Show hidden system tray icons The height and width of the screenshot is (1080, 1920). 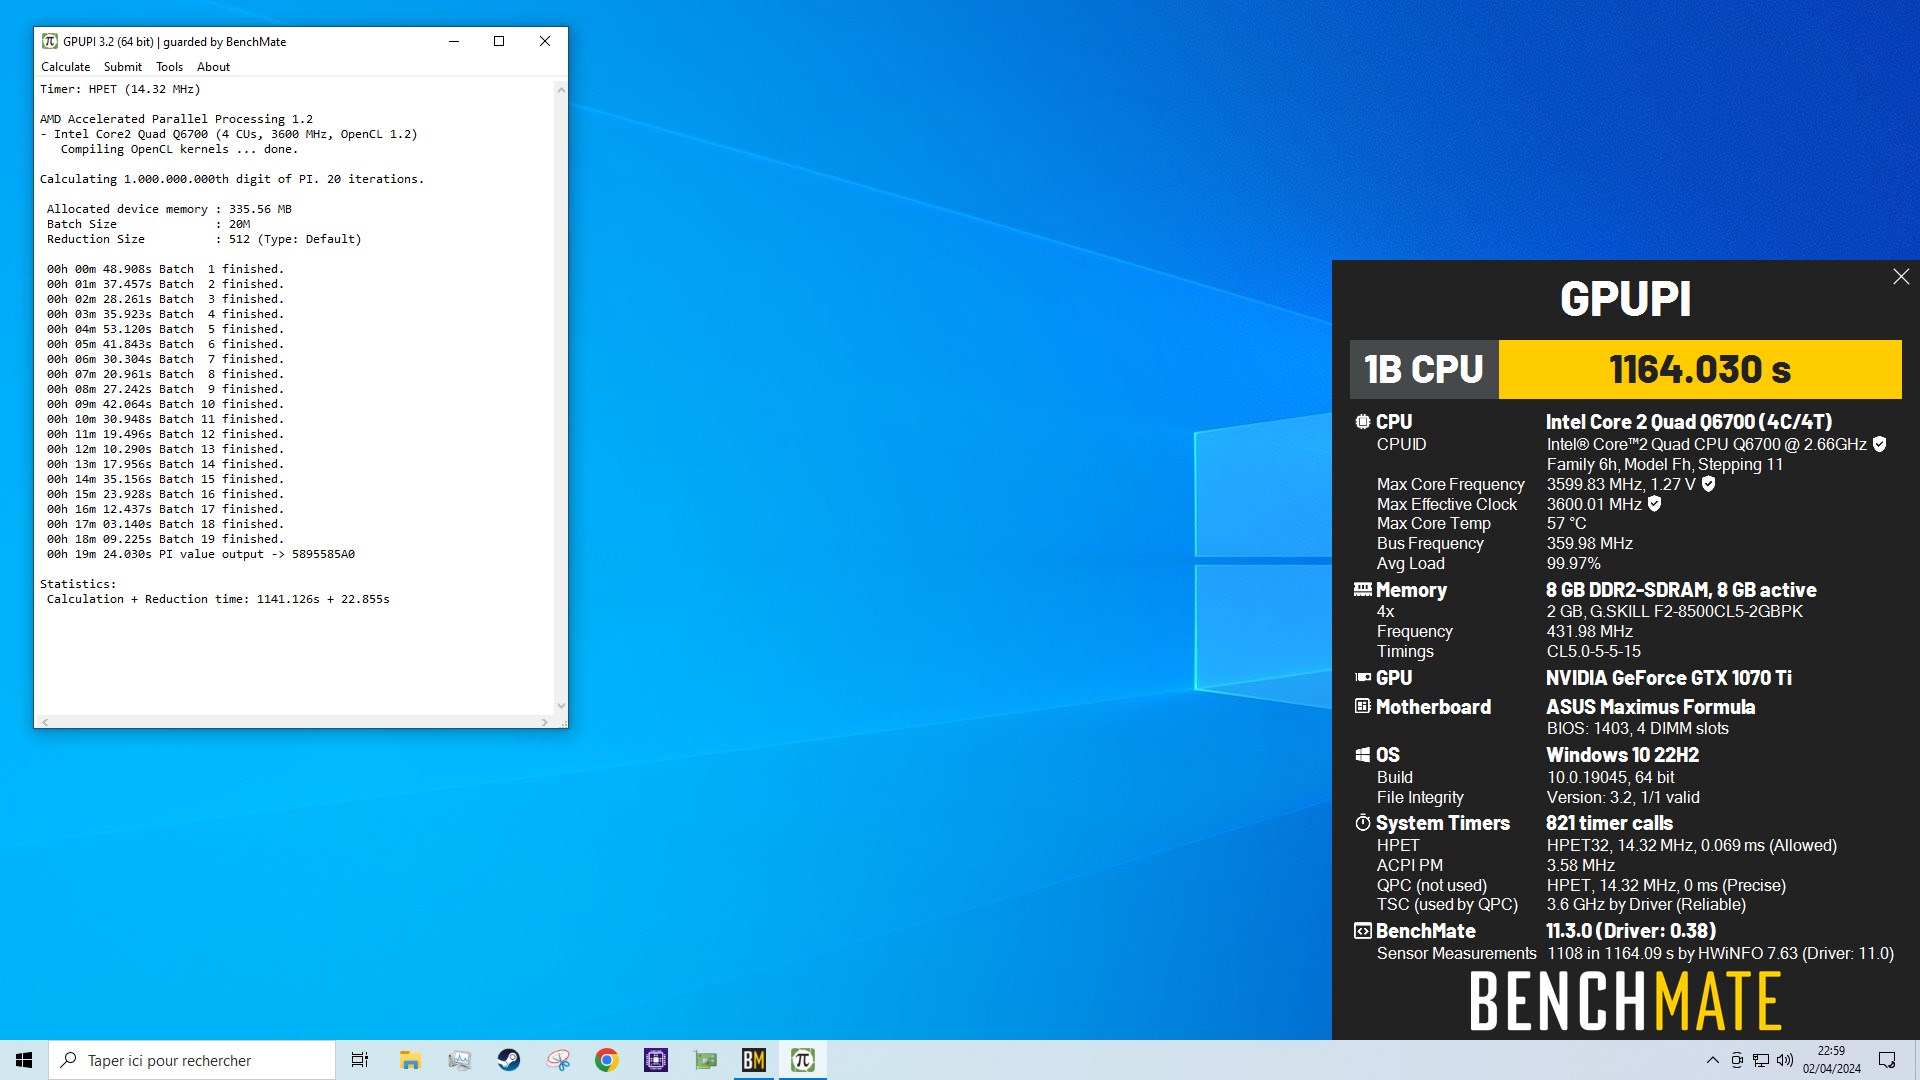point(1712,1060)
